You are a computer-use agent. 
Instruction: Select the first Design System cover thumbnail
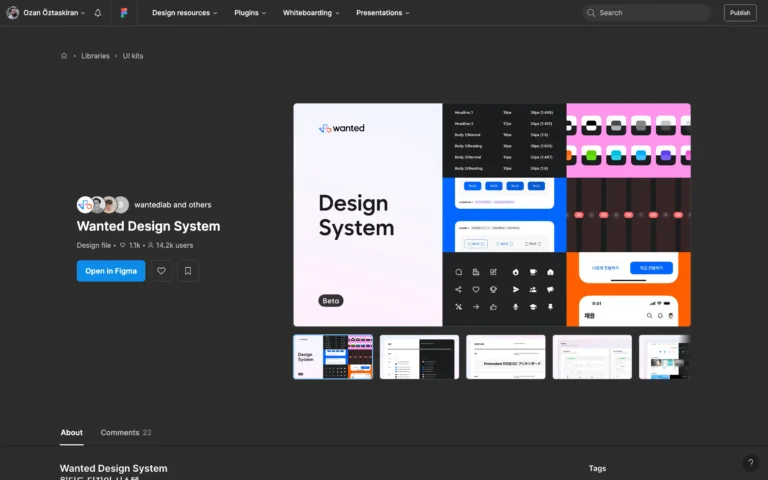click(333, 357)
